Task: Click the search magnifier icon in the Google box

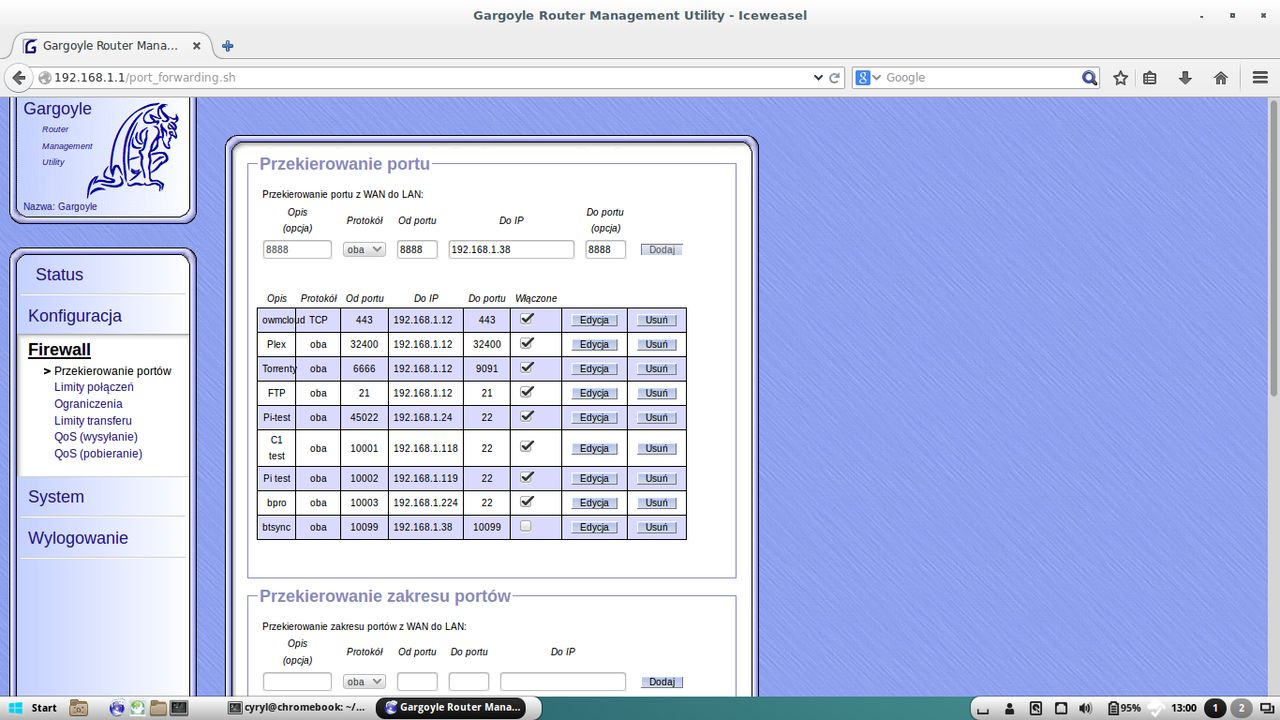Action: click(1090, 77)
